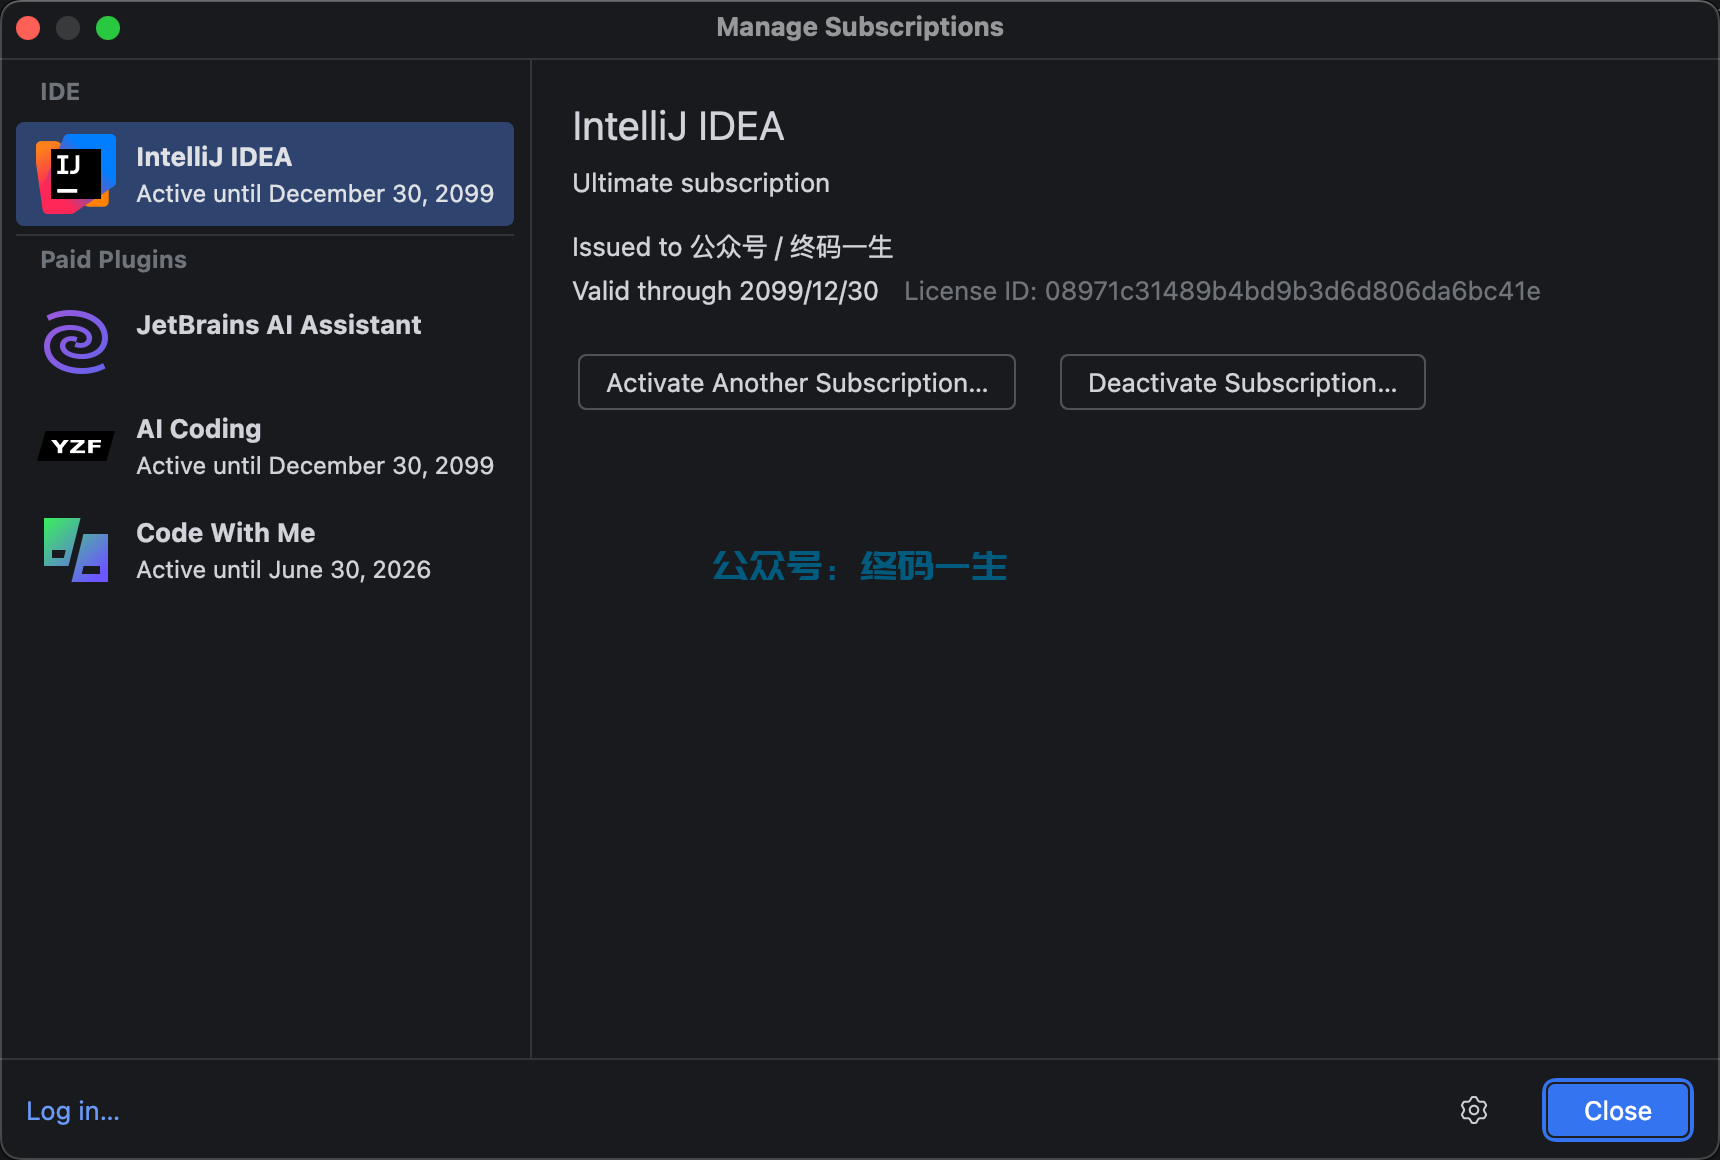Click the Paid Plugins section header
This screenshot has width=1720, height=1160.
113,260
